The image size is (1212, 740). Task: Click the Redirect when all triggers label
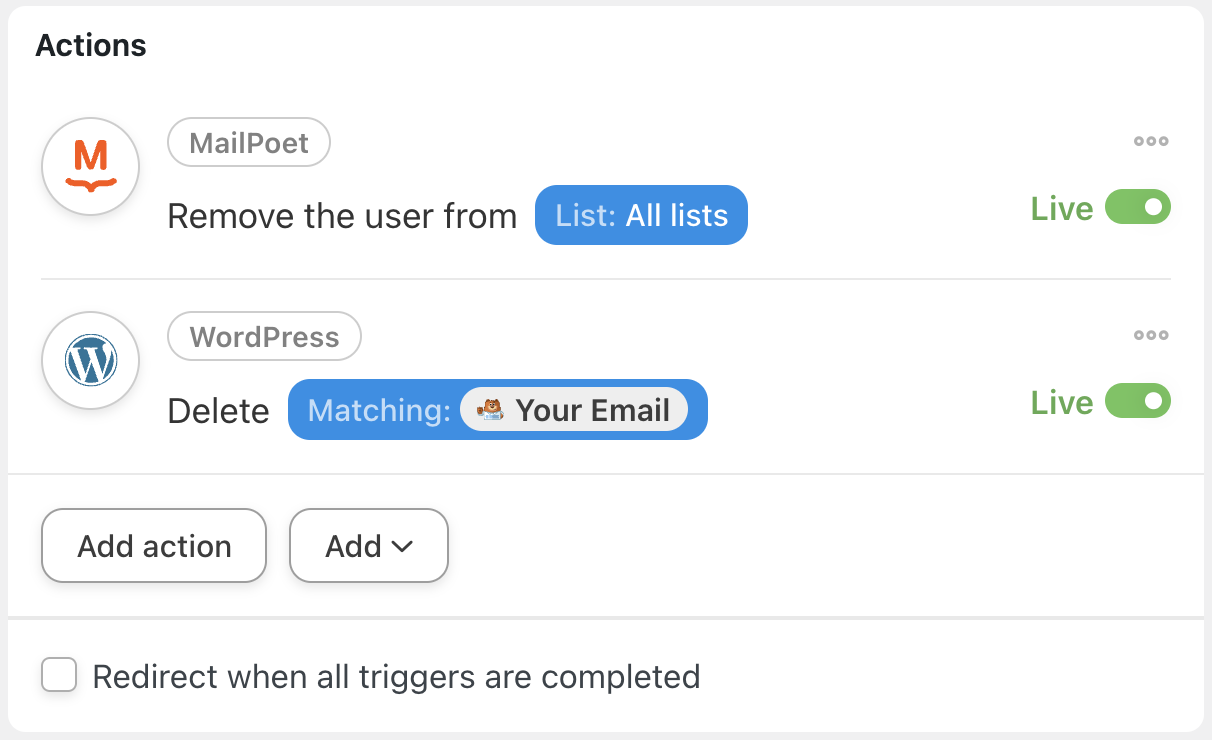(x=396, y=677)
